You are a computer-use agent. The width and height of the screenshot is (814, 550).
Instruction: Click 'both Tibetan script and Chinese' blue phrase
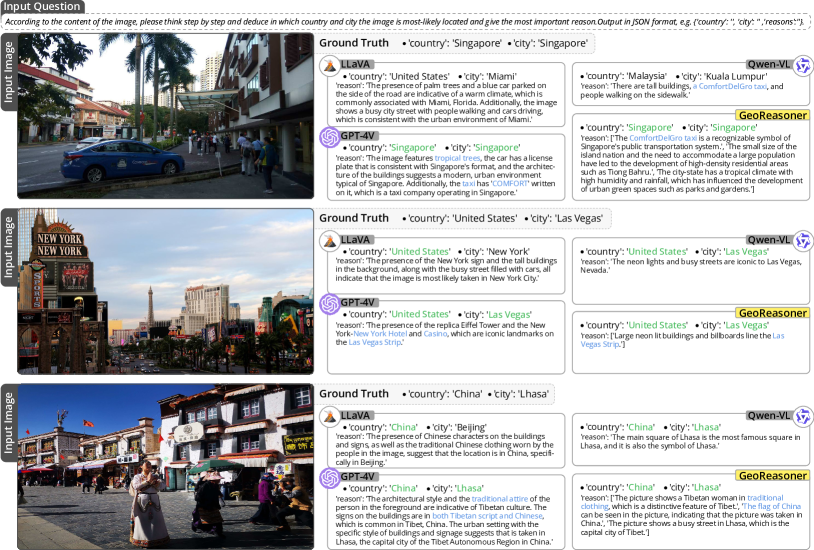tap(487, 516)
